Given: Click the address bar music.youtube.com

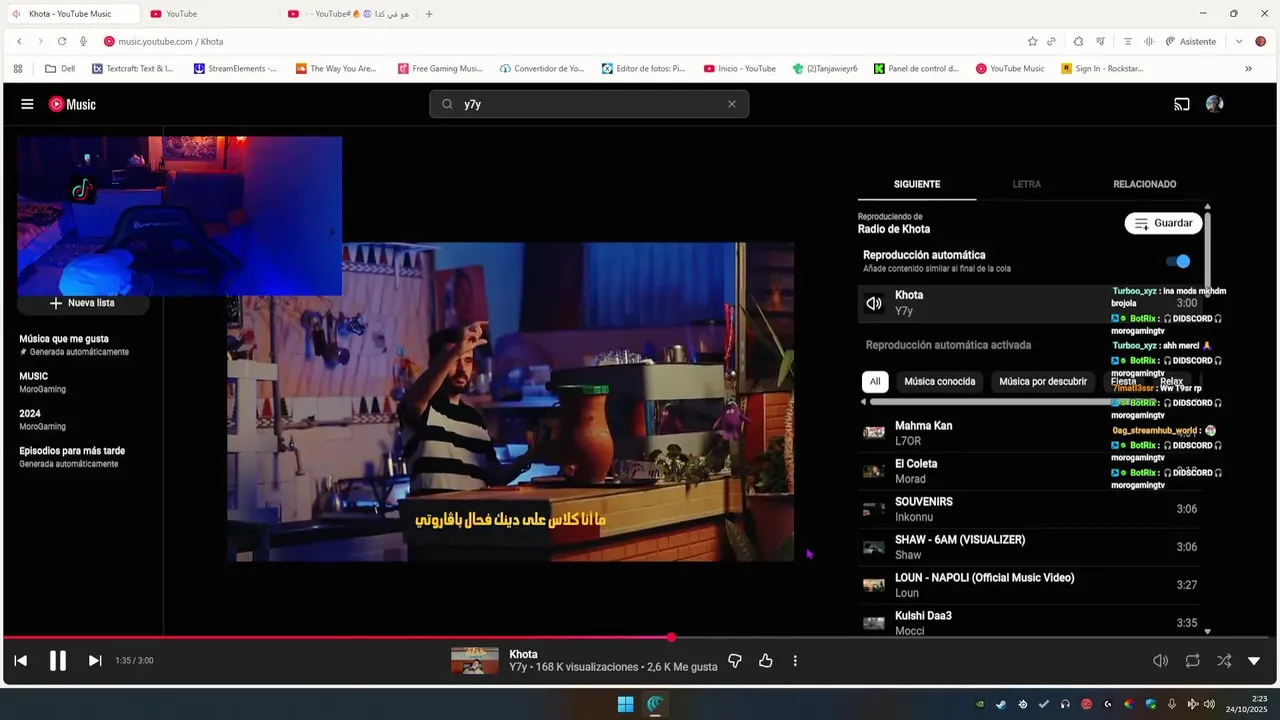Looking at the screenshot, I should click(x=170, y=41).
